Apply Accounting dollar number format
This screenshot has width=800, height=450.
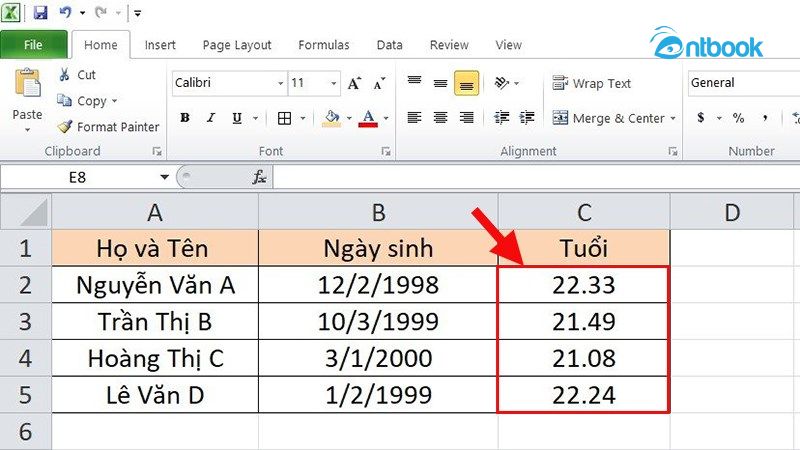point(701,118)
